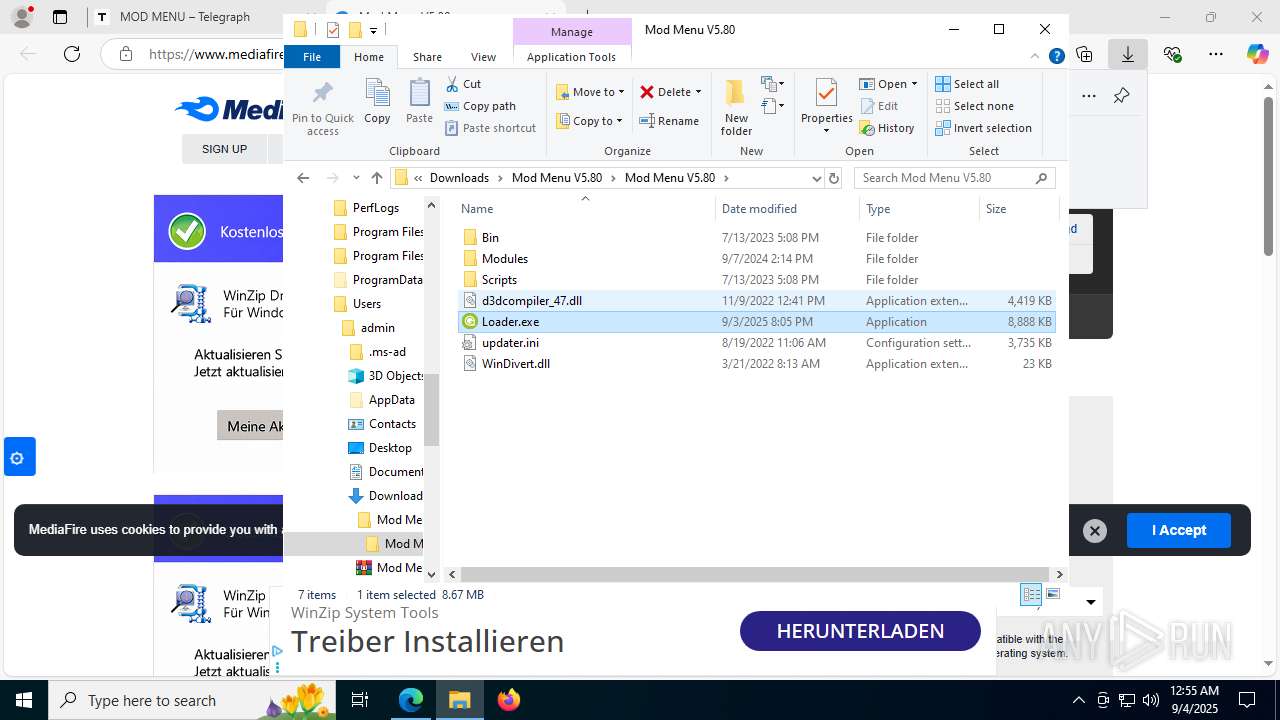1280x720 pixels.
Task: Click the Paste ribbon icon
Action: click(419, 102)
